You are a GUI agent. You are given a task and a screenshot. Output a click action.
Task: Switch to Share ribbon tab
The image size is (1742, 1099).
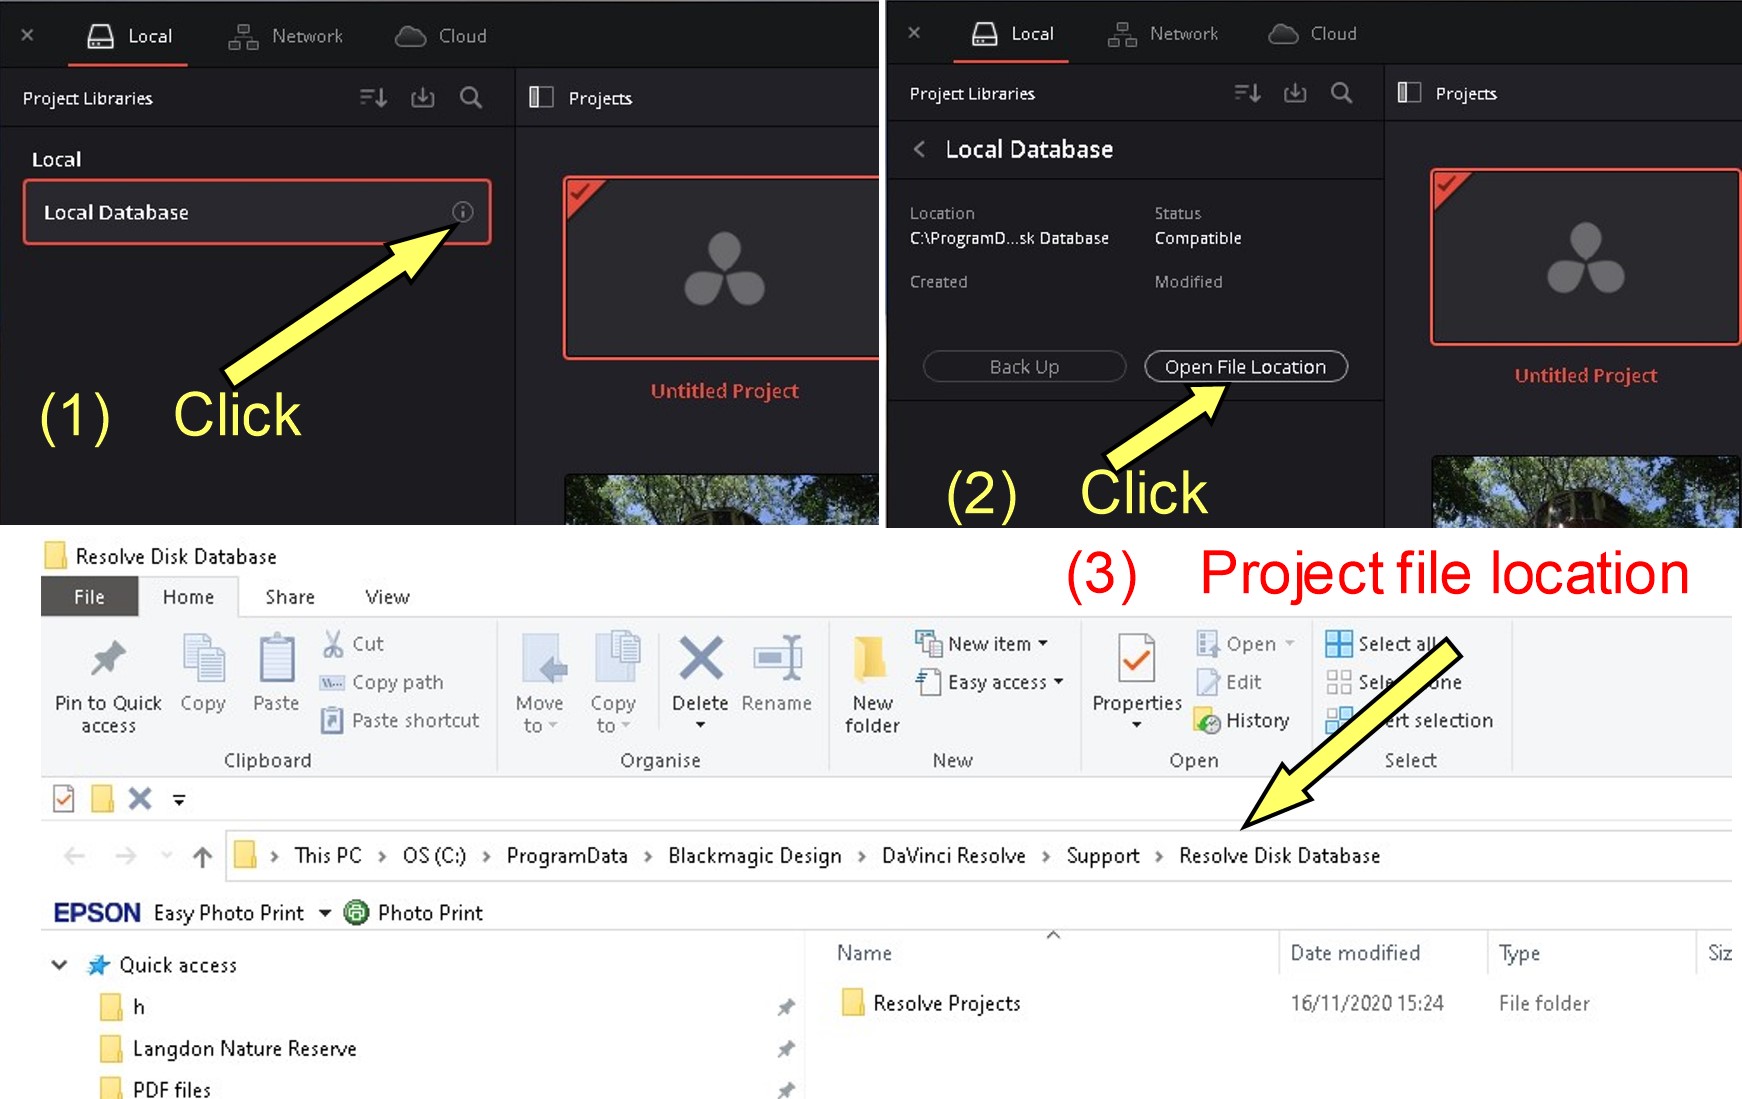290,597
